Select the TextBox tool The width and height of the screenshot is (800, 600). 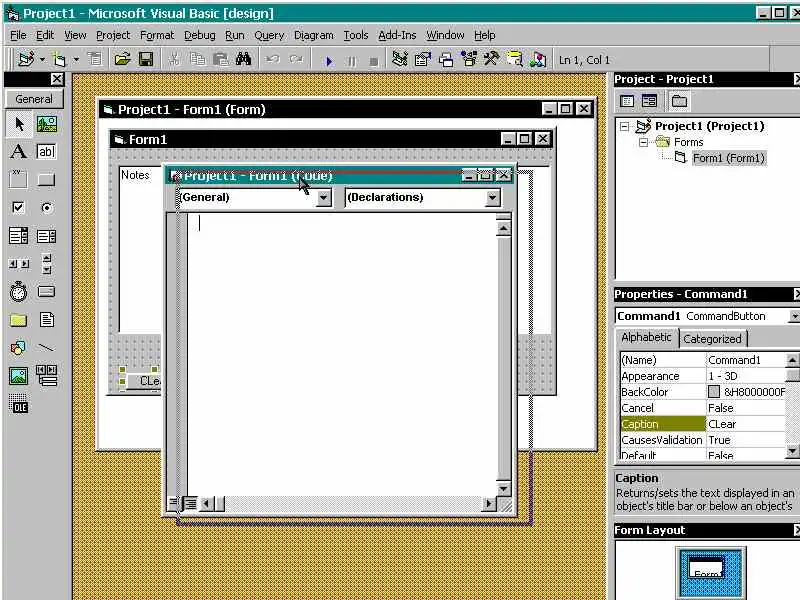click(46, 152)
